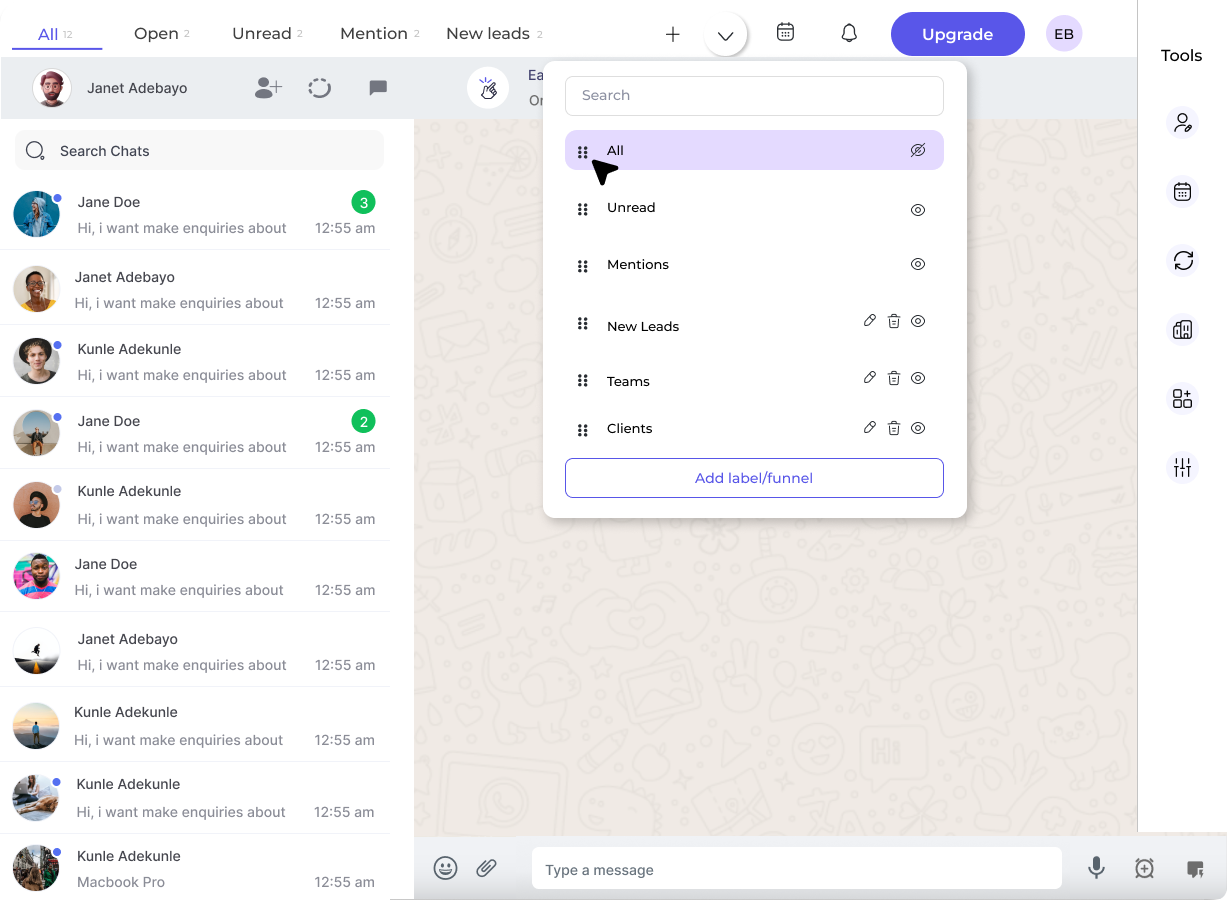1227x900 pixels.
Task: Delete the Clients label
Action: [894, 428]
